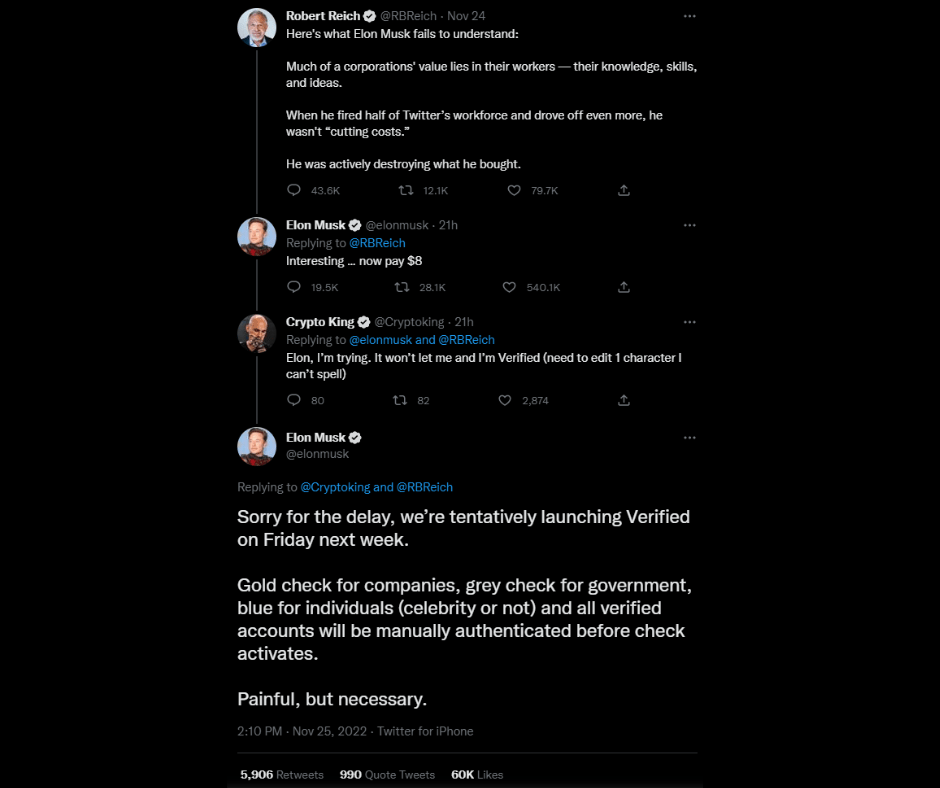
Task: Reply to Robert Reich's tweet
Action: click(x=294, y=190)
